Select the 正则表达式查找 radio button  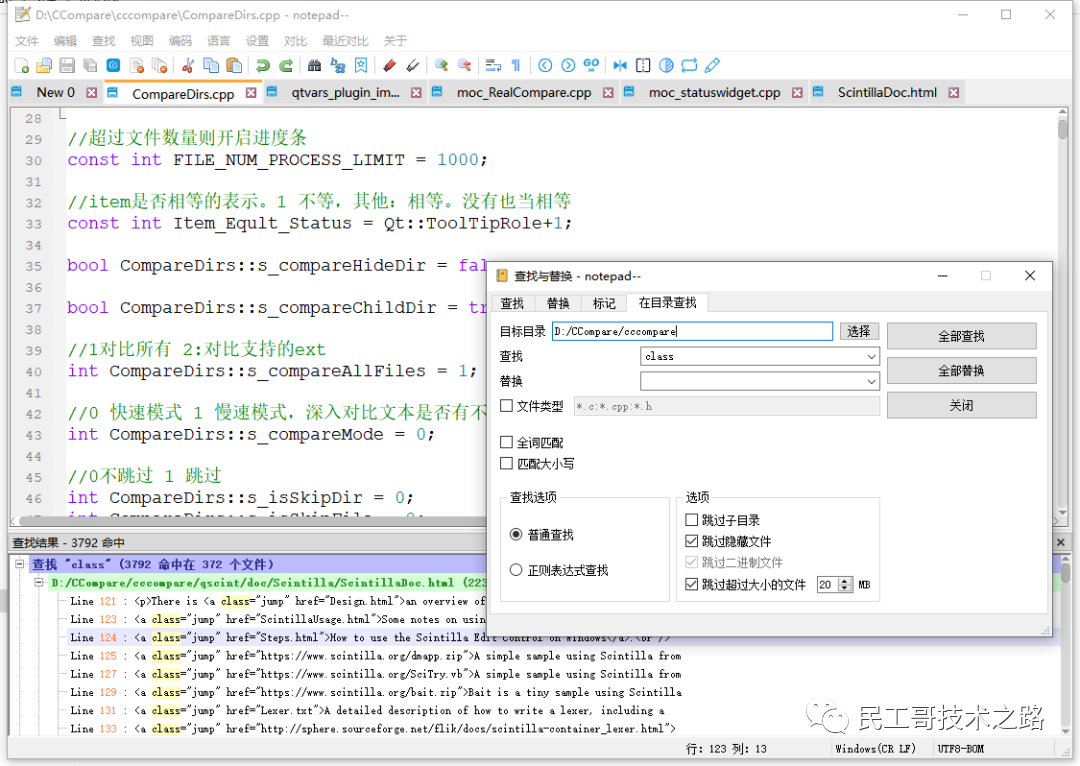pyautogui.click(x=516, y=570)
